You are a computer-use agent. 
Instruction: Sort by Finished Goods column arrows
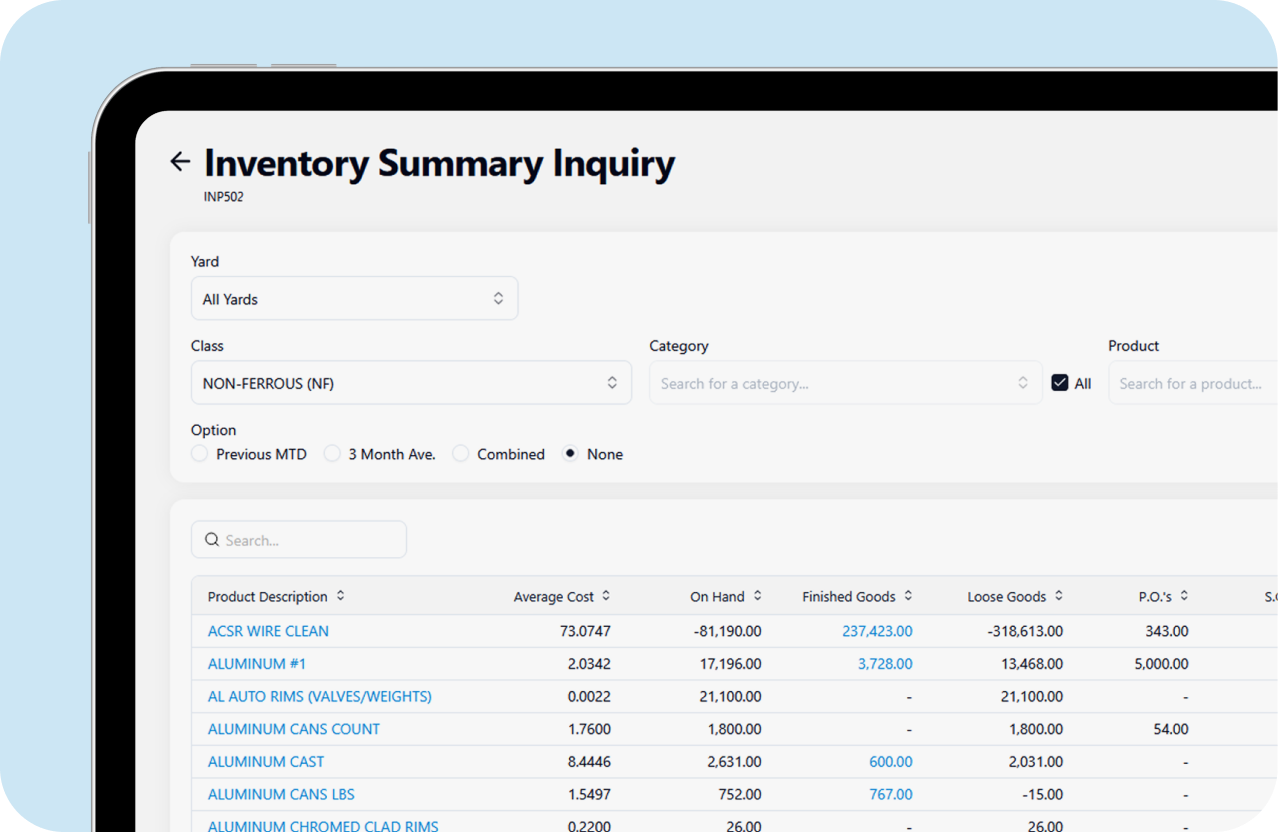(x=908, y=596)
